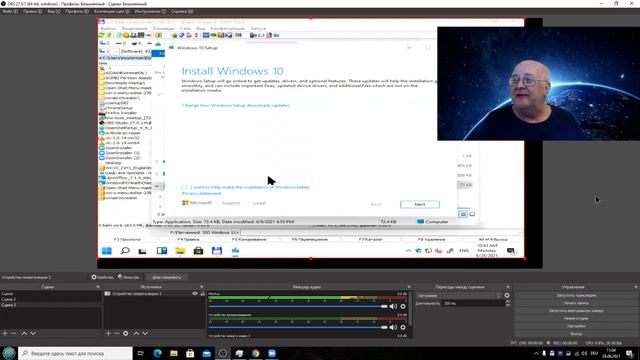Select the Устройство захвата видео 3 source row

click(154, 293)
